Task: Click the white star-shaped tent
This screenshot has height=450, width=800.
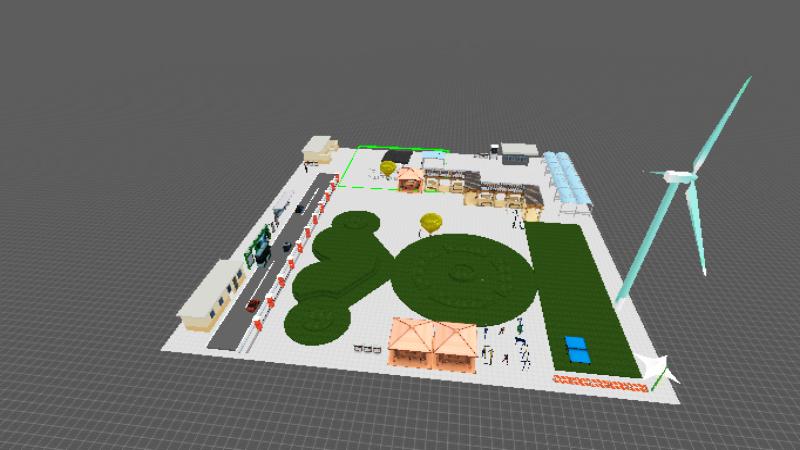Action: click(658, 370)
